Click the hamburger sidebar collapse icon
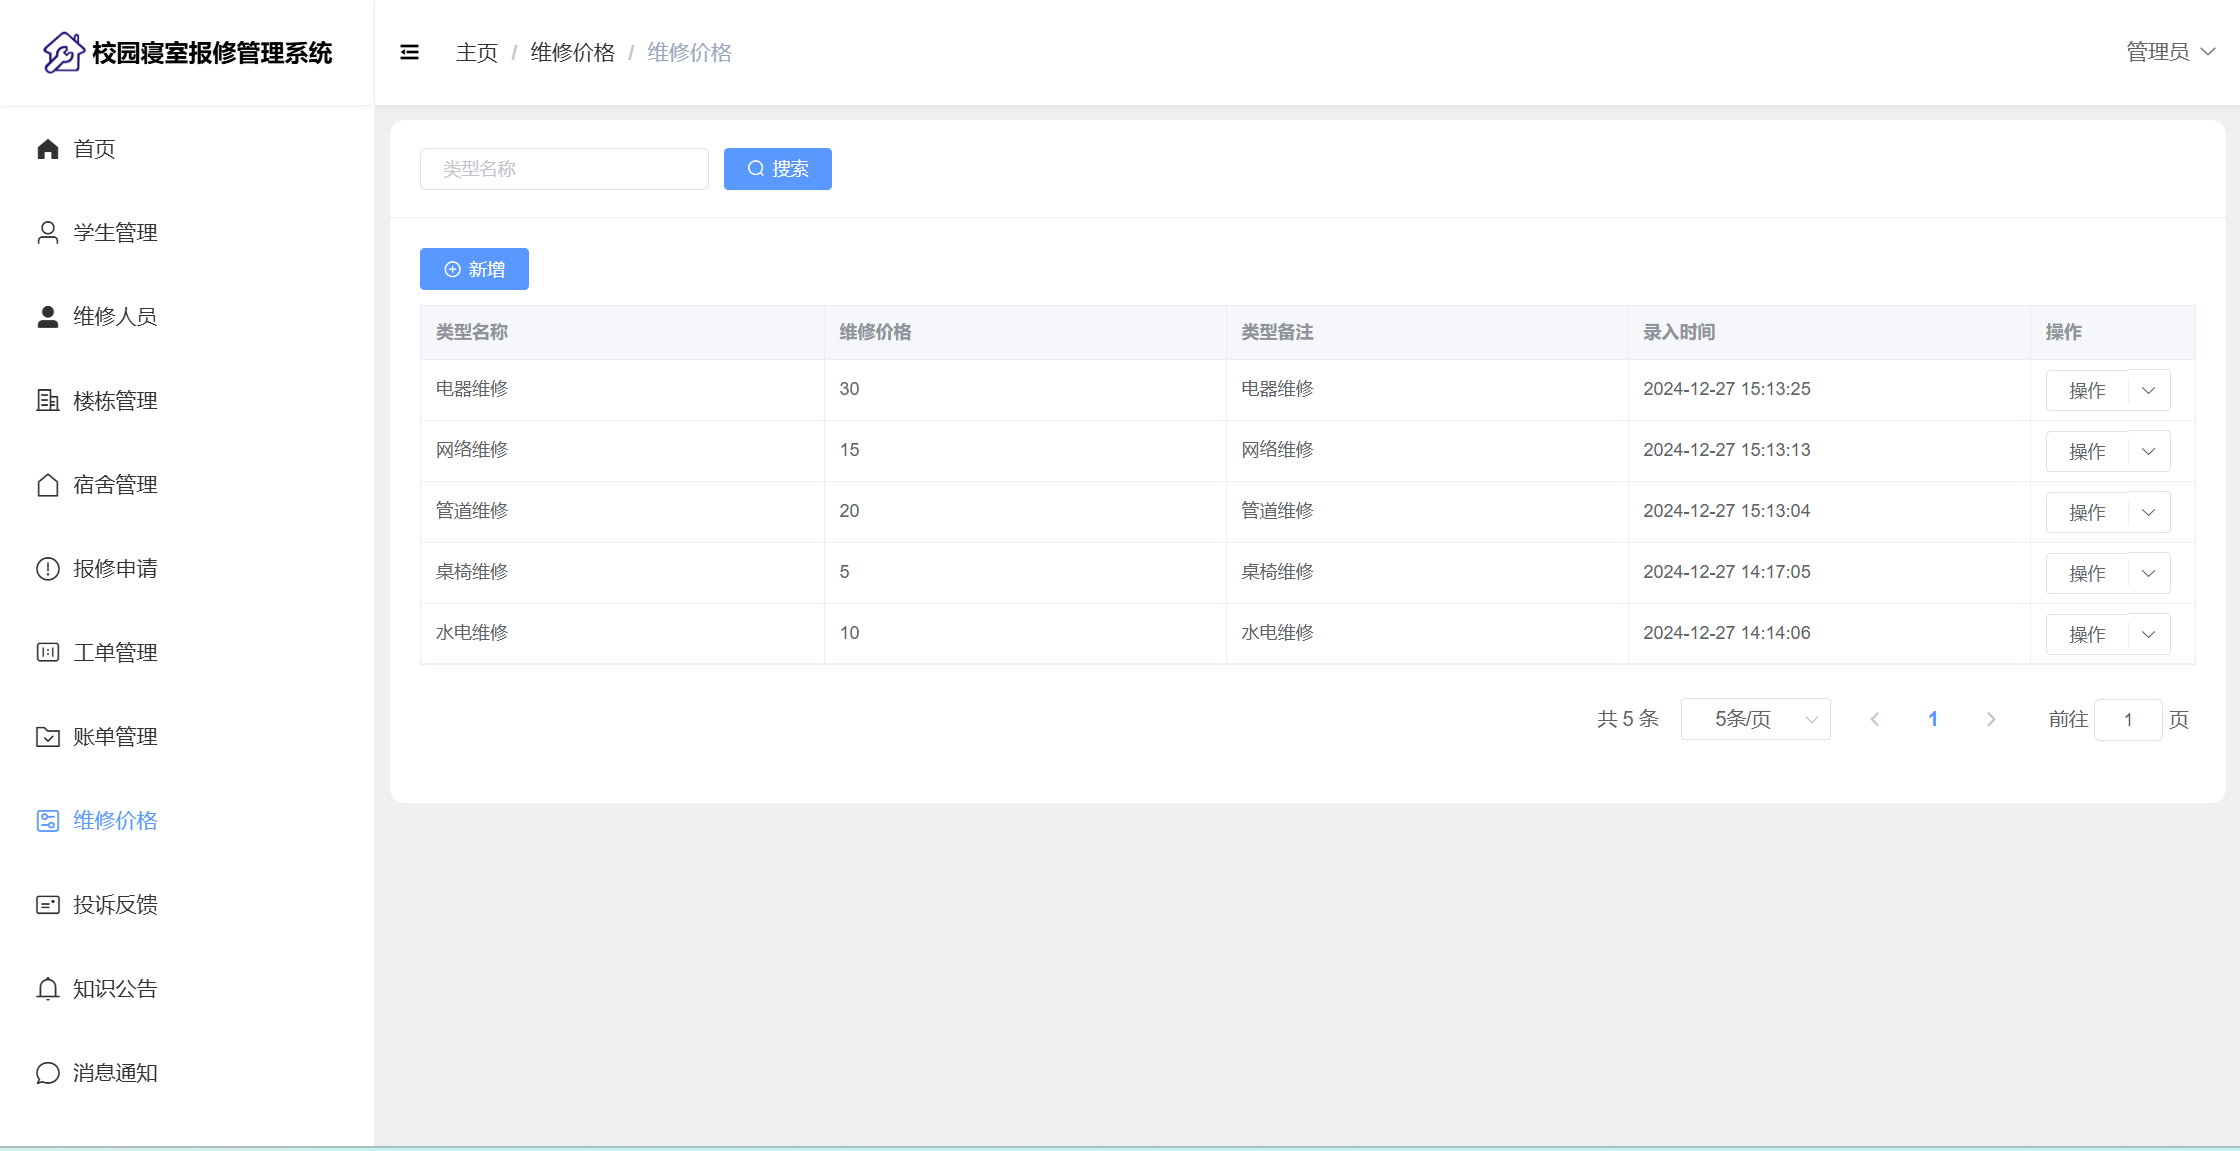Viewport: 2240px width, 1151px height. [409, 52]
